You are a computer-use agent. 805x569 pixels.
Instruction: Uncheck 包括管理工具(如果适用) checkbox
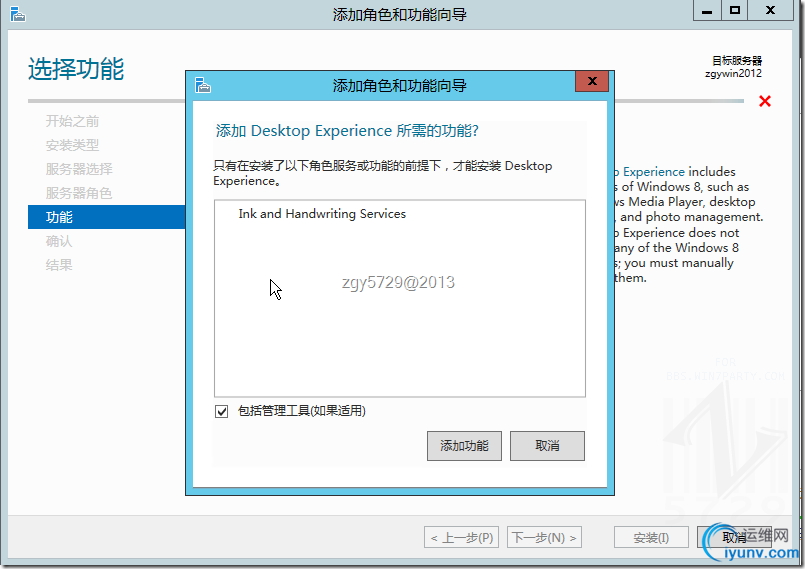coord(221,411)
